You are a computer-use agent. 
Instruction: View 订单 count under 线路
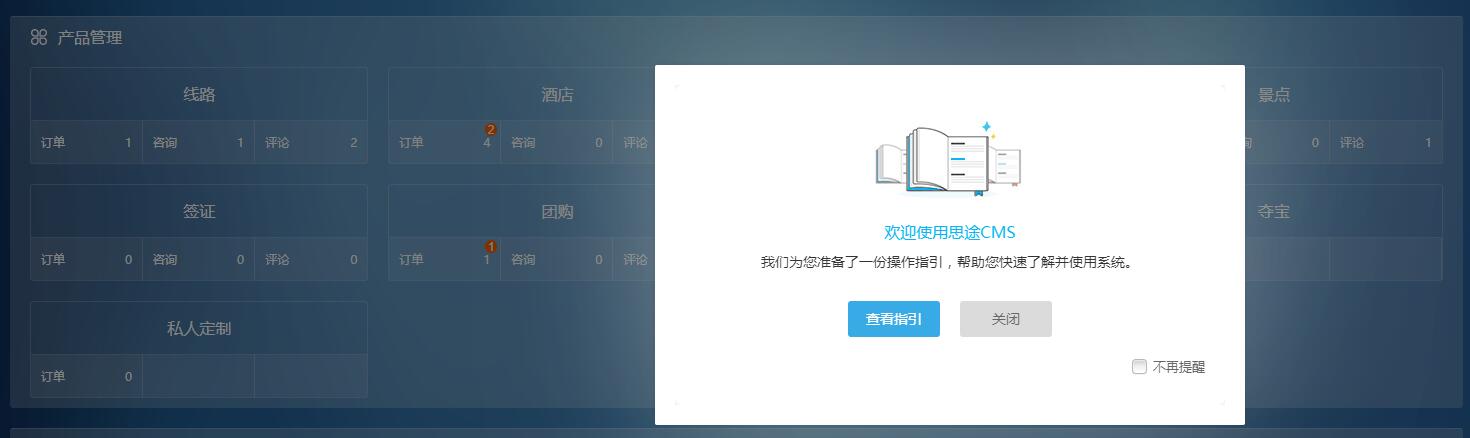86,143
